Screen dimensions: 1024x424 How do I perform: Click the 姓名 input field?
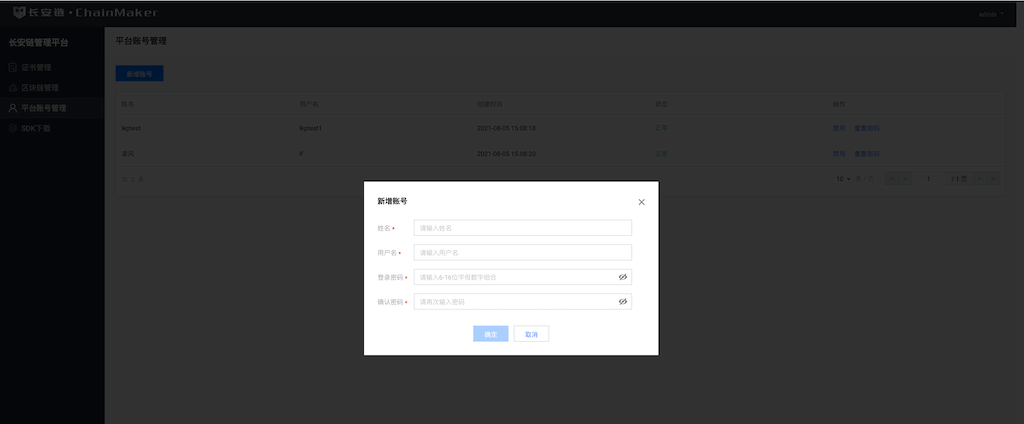tap(522, 228)
